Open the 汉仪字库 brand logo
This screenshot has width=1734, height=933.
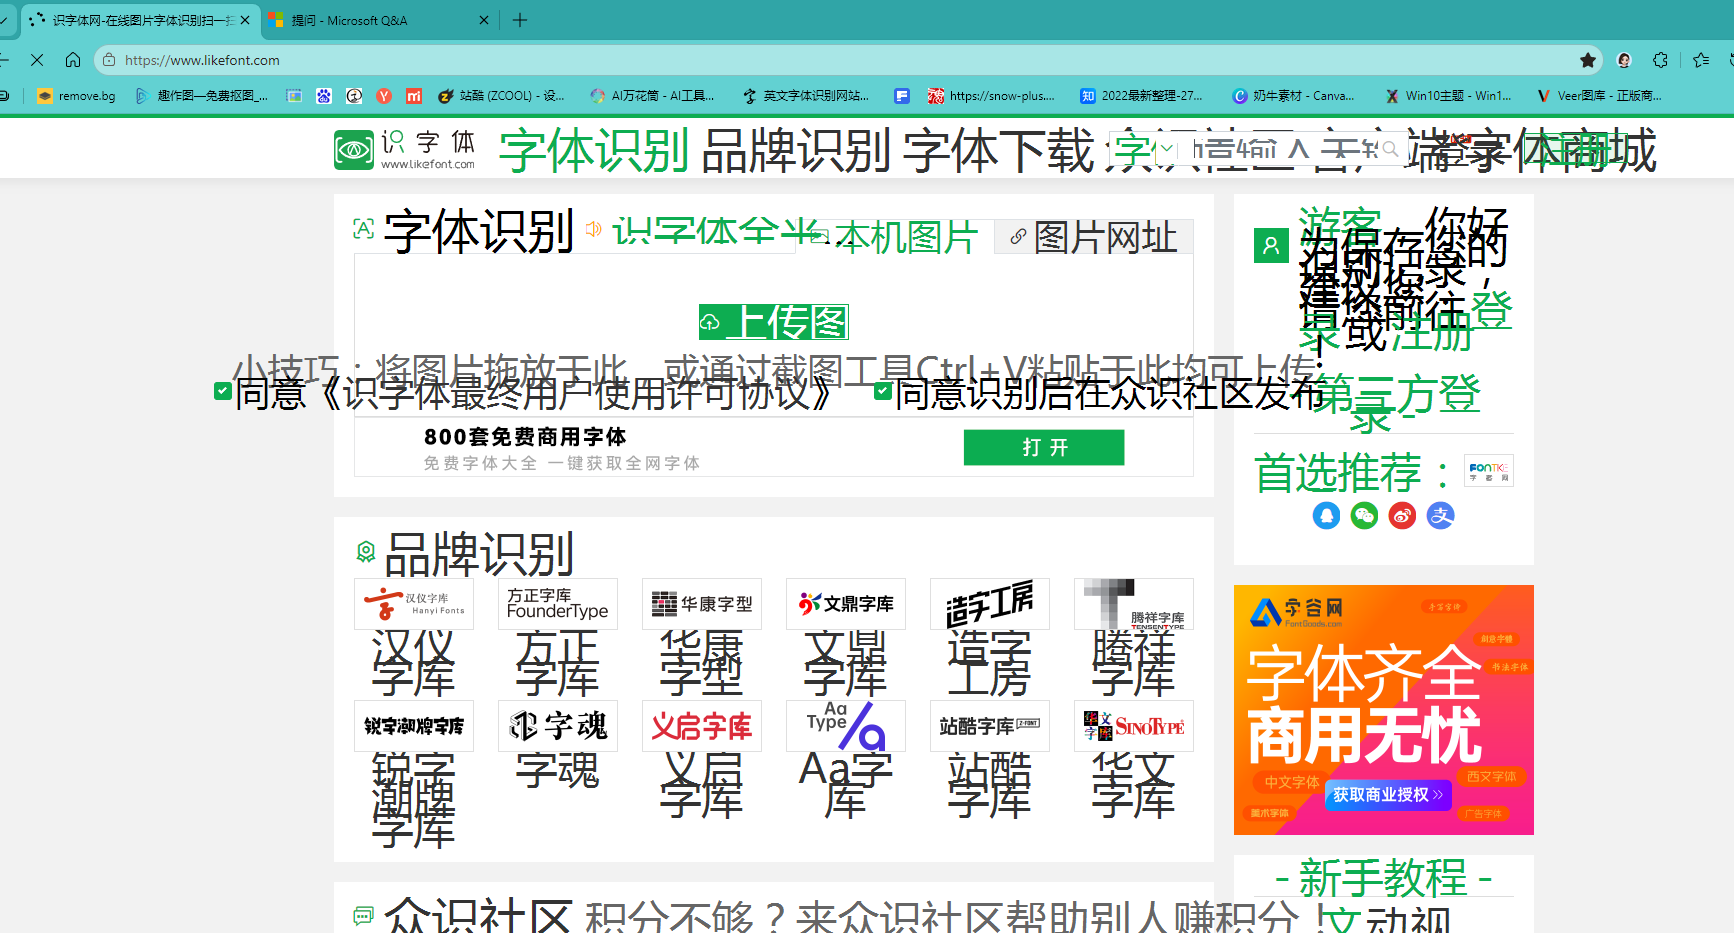414,604
